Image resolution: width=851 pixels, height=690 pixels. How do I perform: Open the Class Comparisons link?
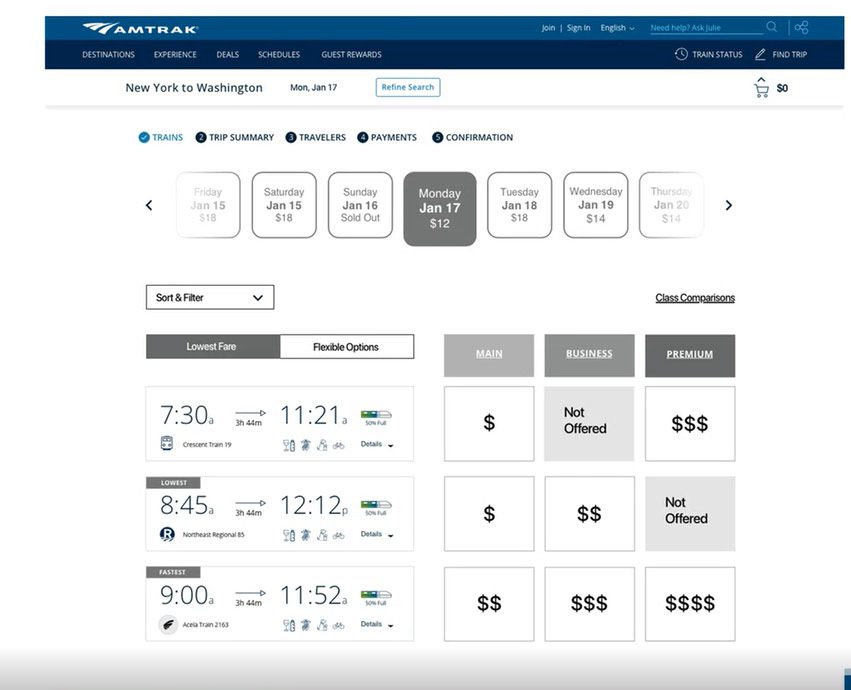click(695, 298)
